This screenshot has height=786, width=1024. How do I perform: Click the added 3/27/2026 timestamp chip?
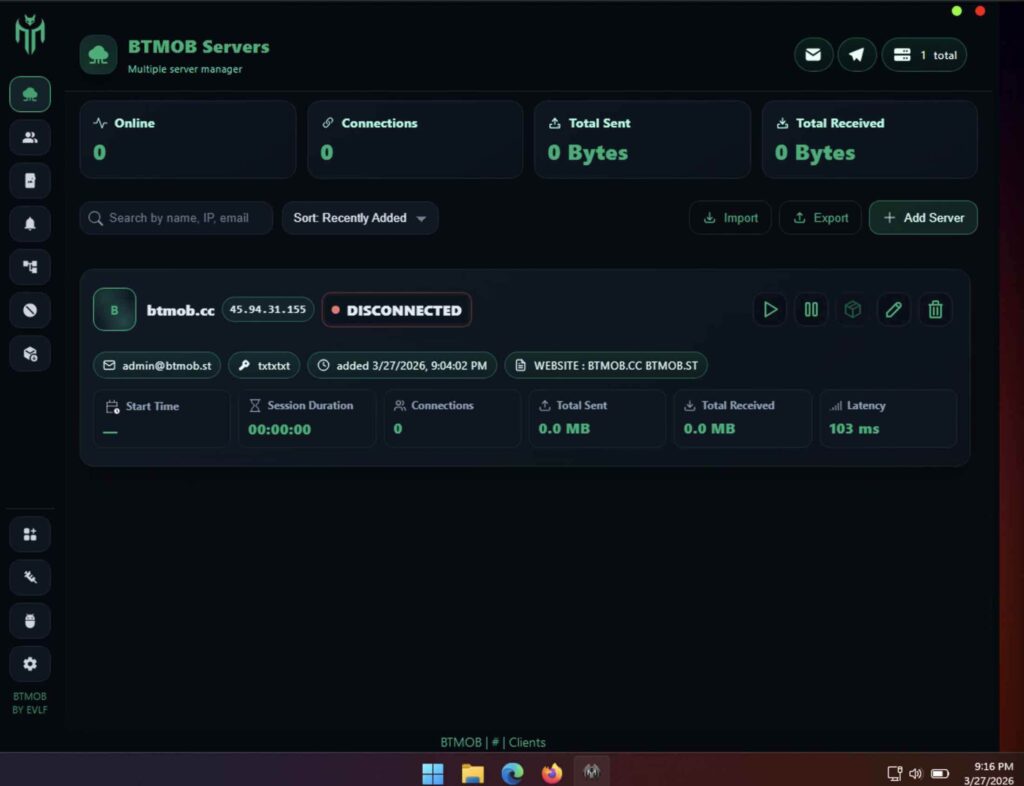pyautogui.click(x=402, y=366)
